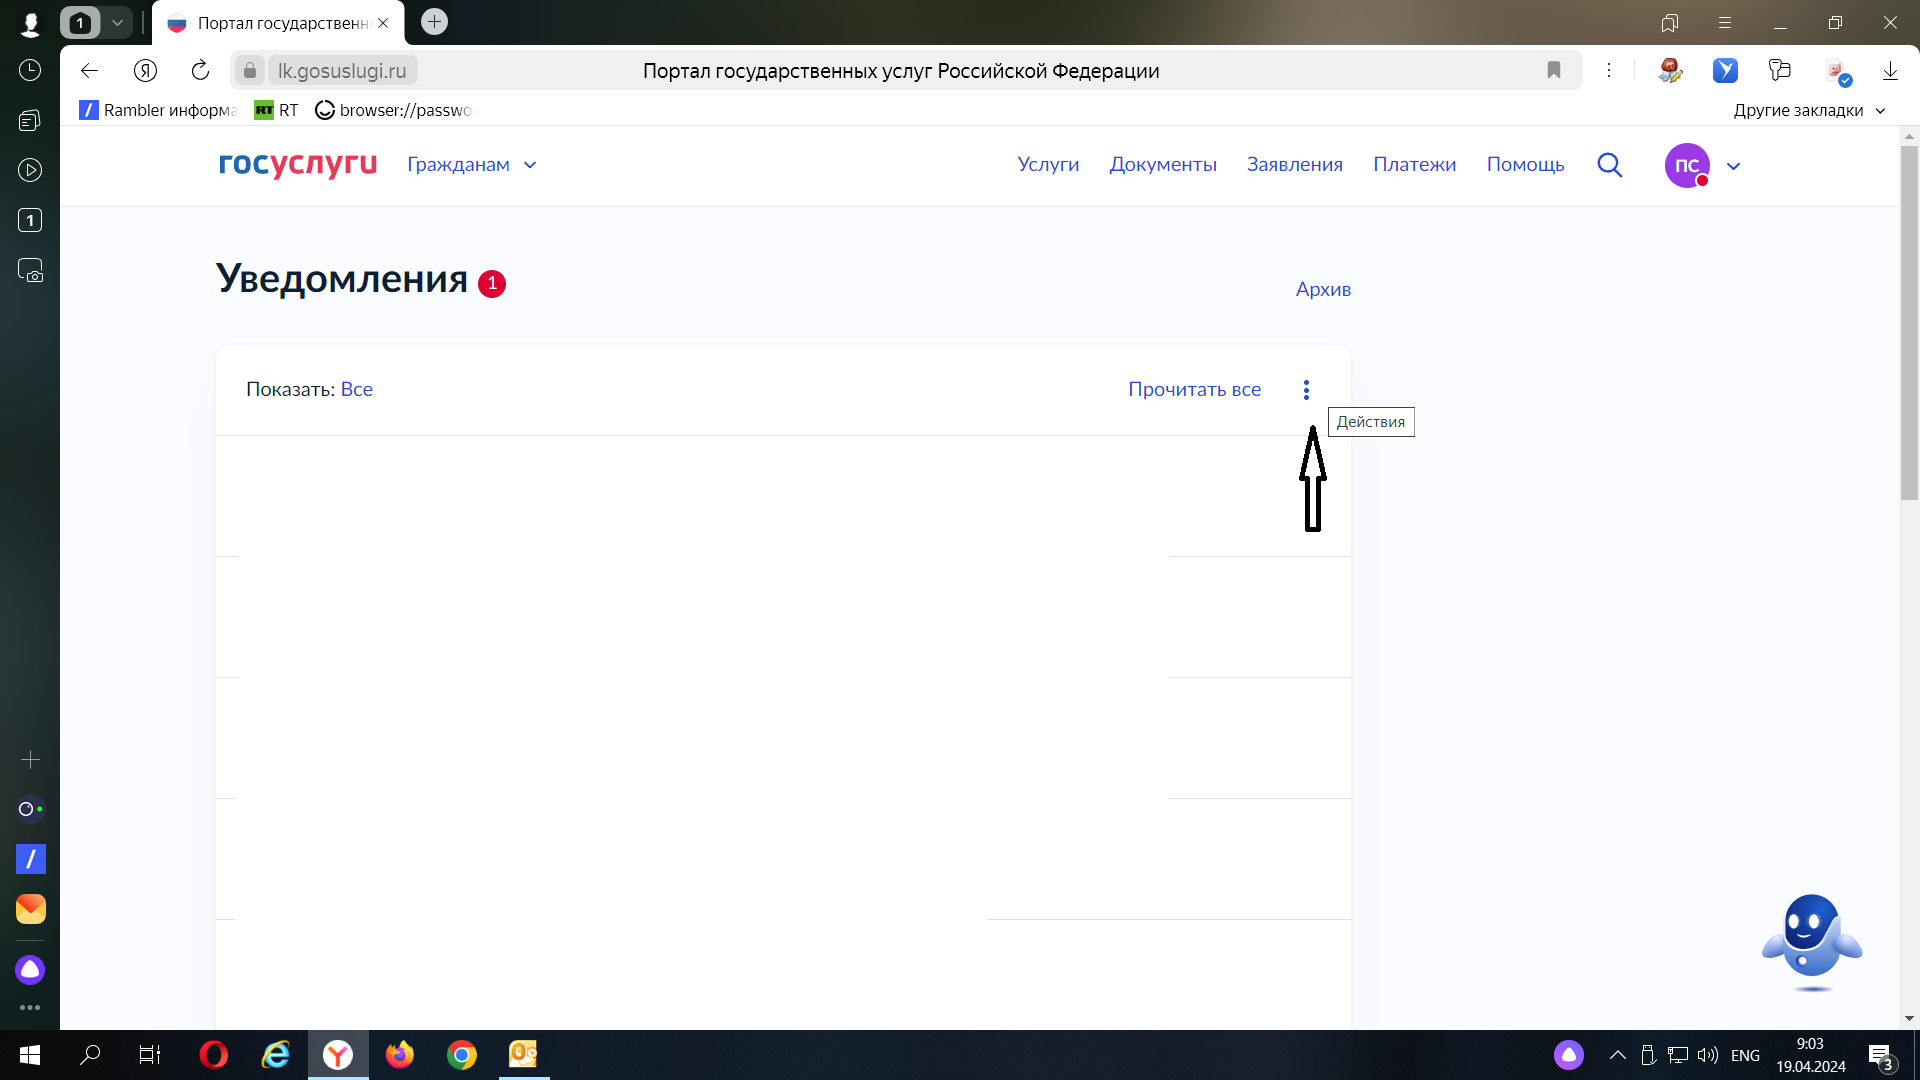Expand the Другие закладки bookmarks folder
This screenshot has height=1080, width=1920.
click(x=1809, y=110)
